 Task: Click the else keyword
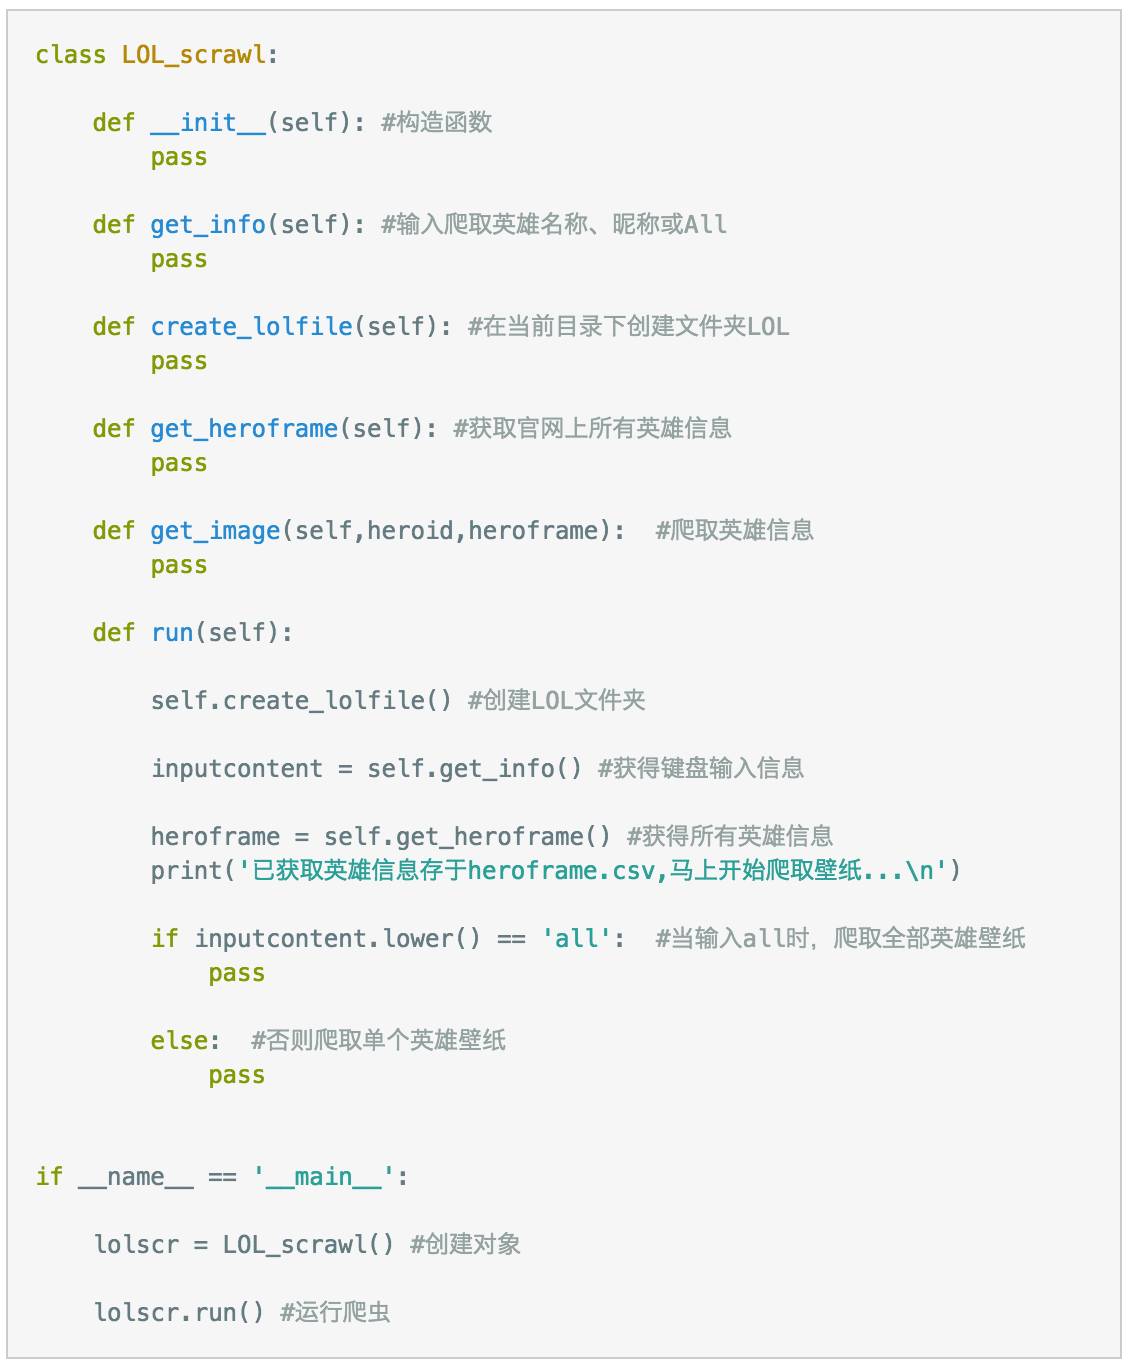(179, 1041)
